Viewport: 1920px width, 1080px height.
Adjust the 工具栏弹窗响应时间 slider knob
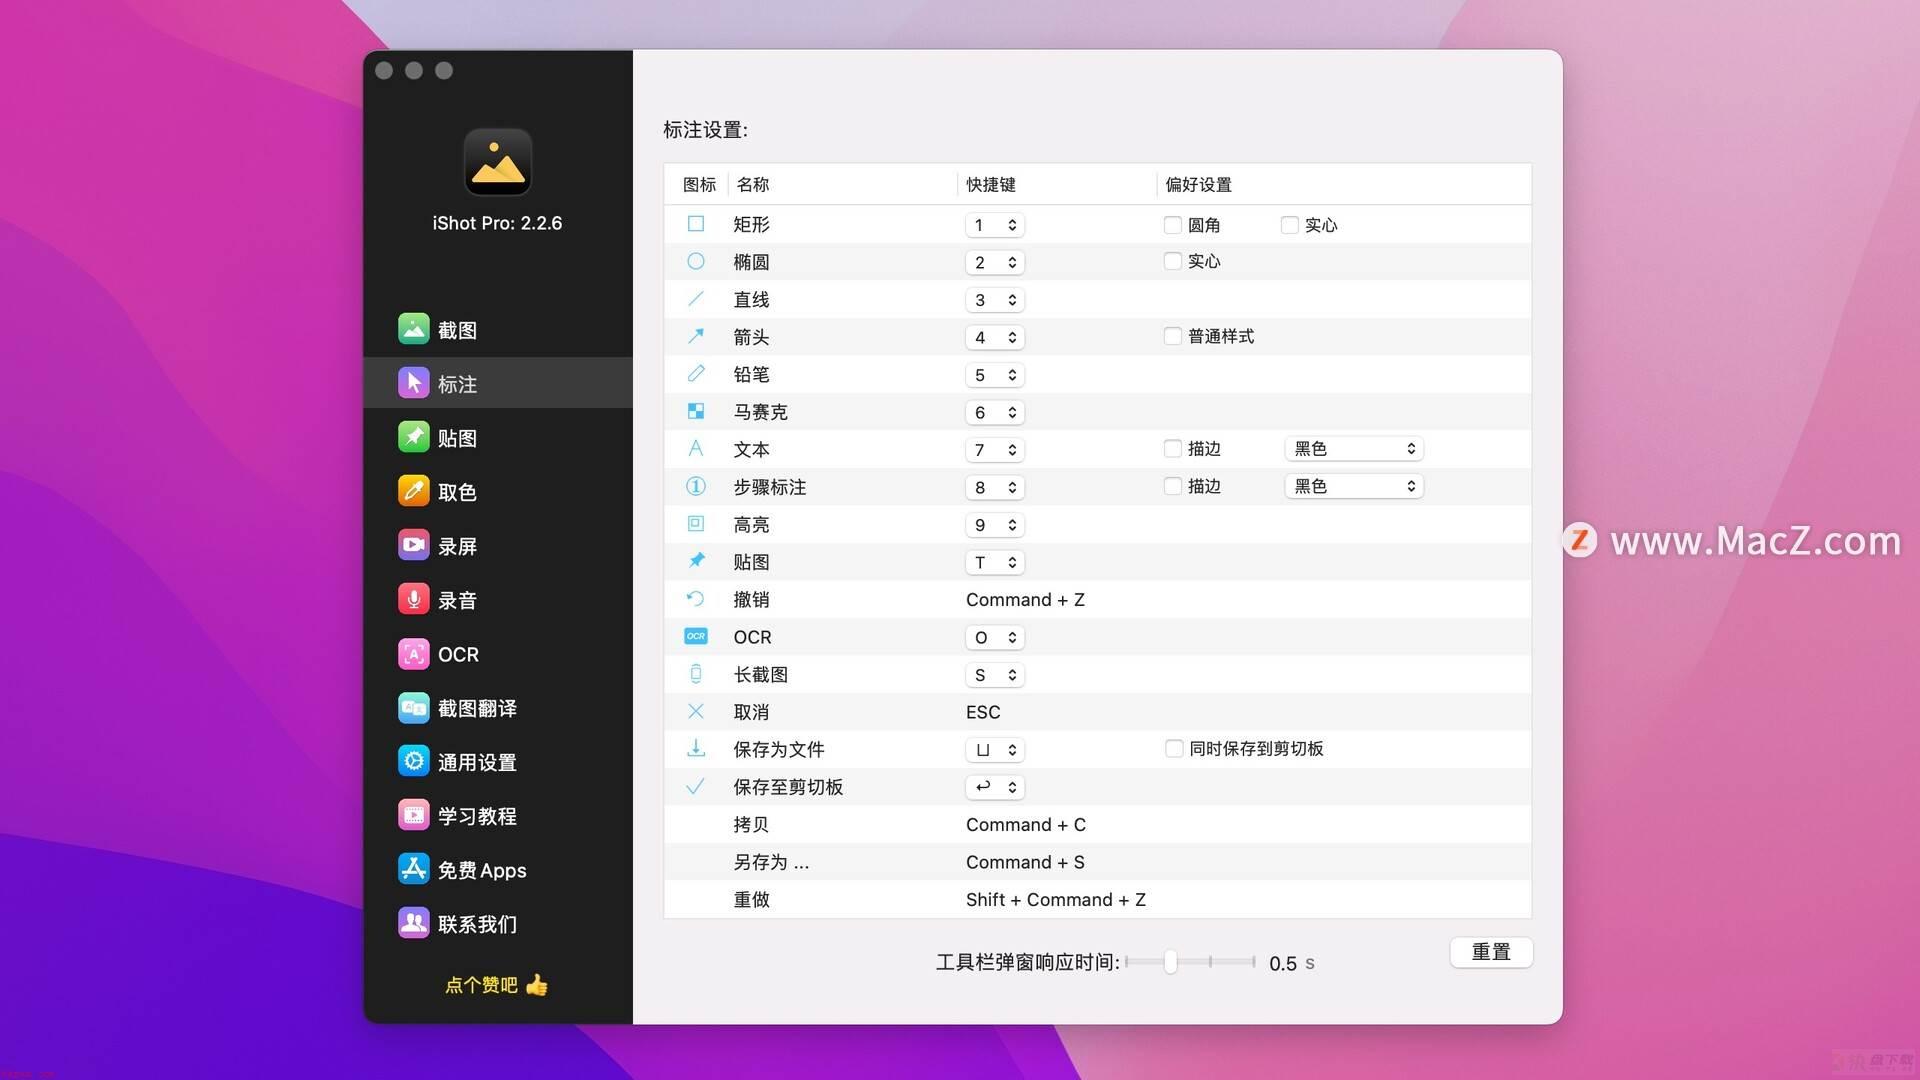coord(1170,962)
